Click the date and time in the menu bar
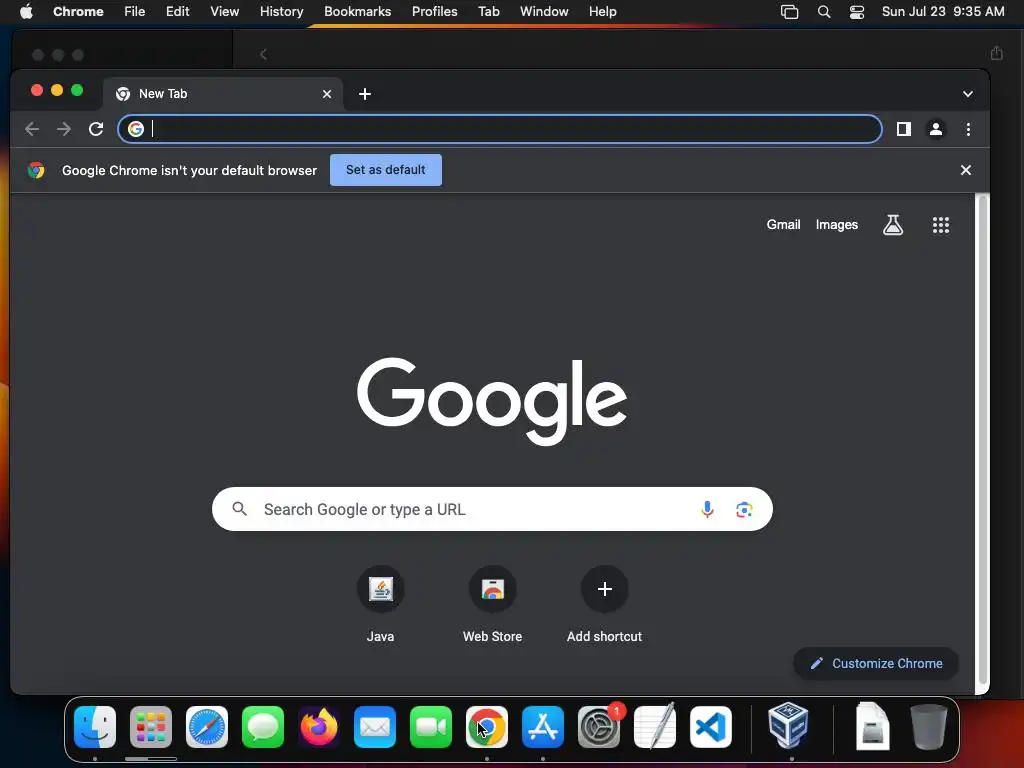Image resolution: width=1024 pixels, height=768 pixels. [x=943, y=11]
